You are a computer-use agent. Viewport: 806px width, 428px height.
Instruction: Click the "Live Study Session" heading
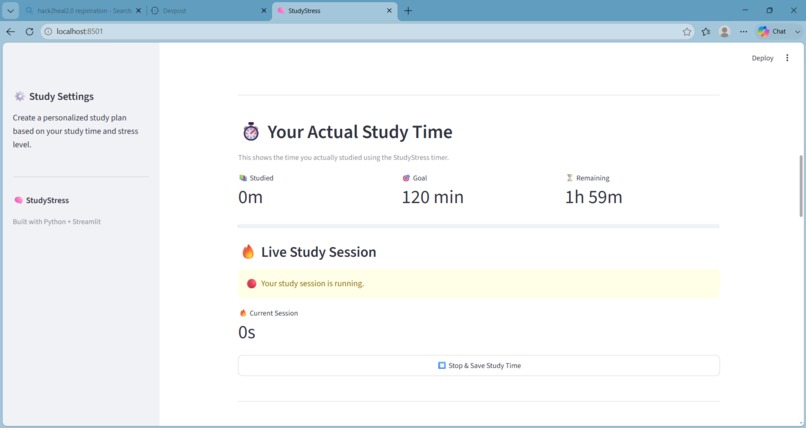pos(319,252)
